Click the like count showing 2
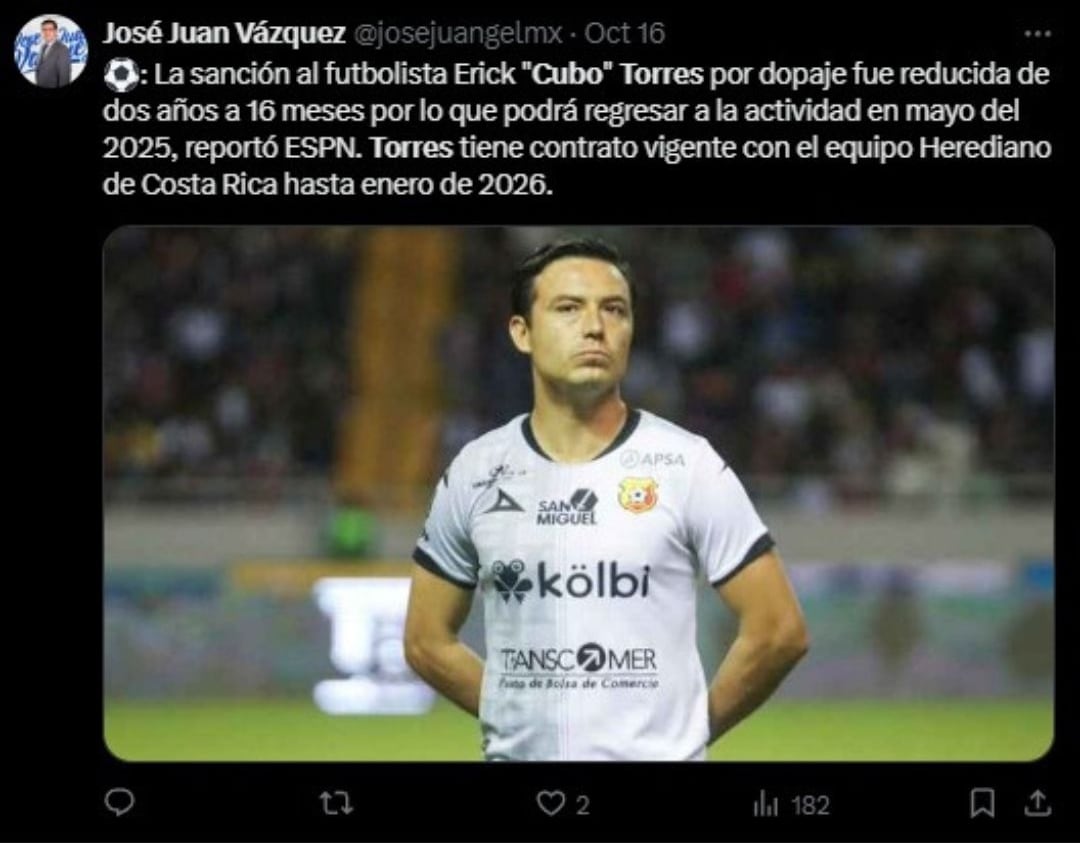The image size is (1080, 843). pos(583,804)
